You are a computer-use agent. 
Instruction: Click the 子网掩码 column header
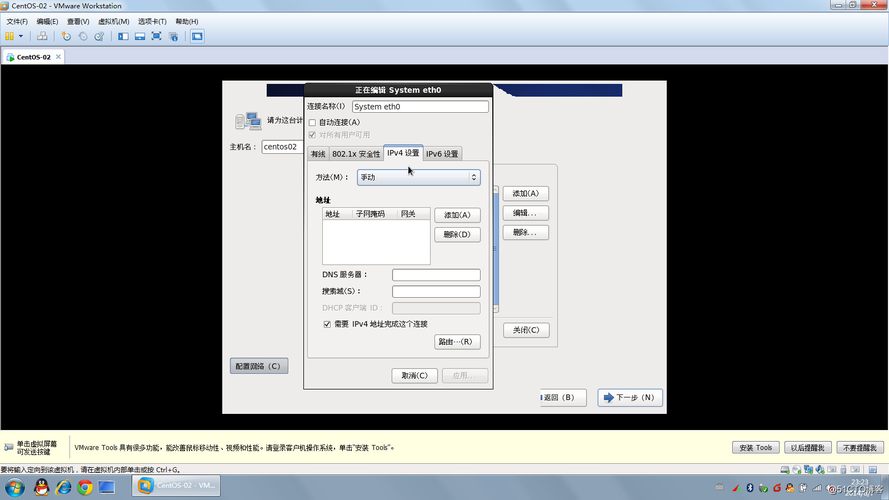(x=374, y=214)
